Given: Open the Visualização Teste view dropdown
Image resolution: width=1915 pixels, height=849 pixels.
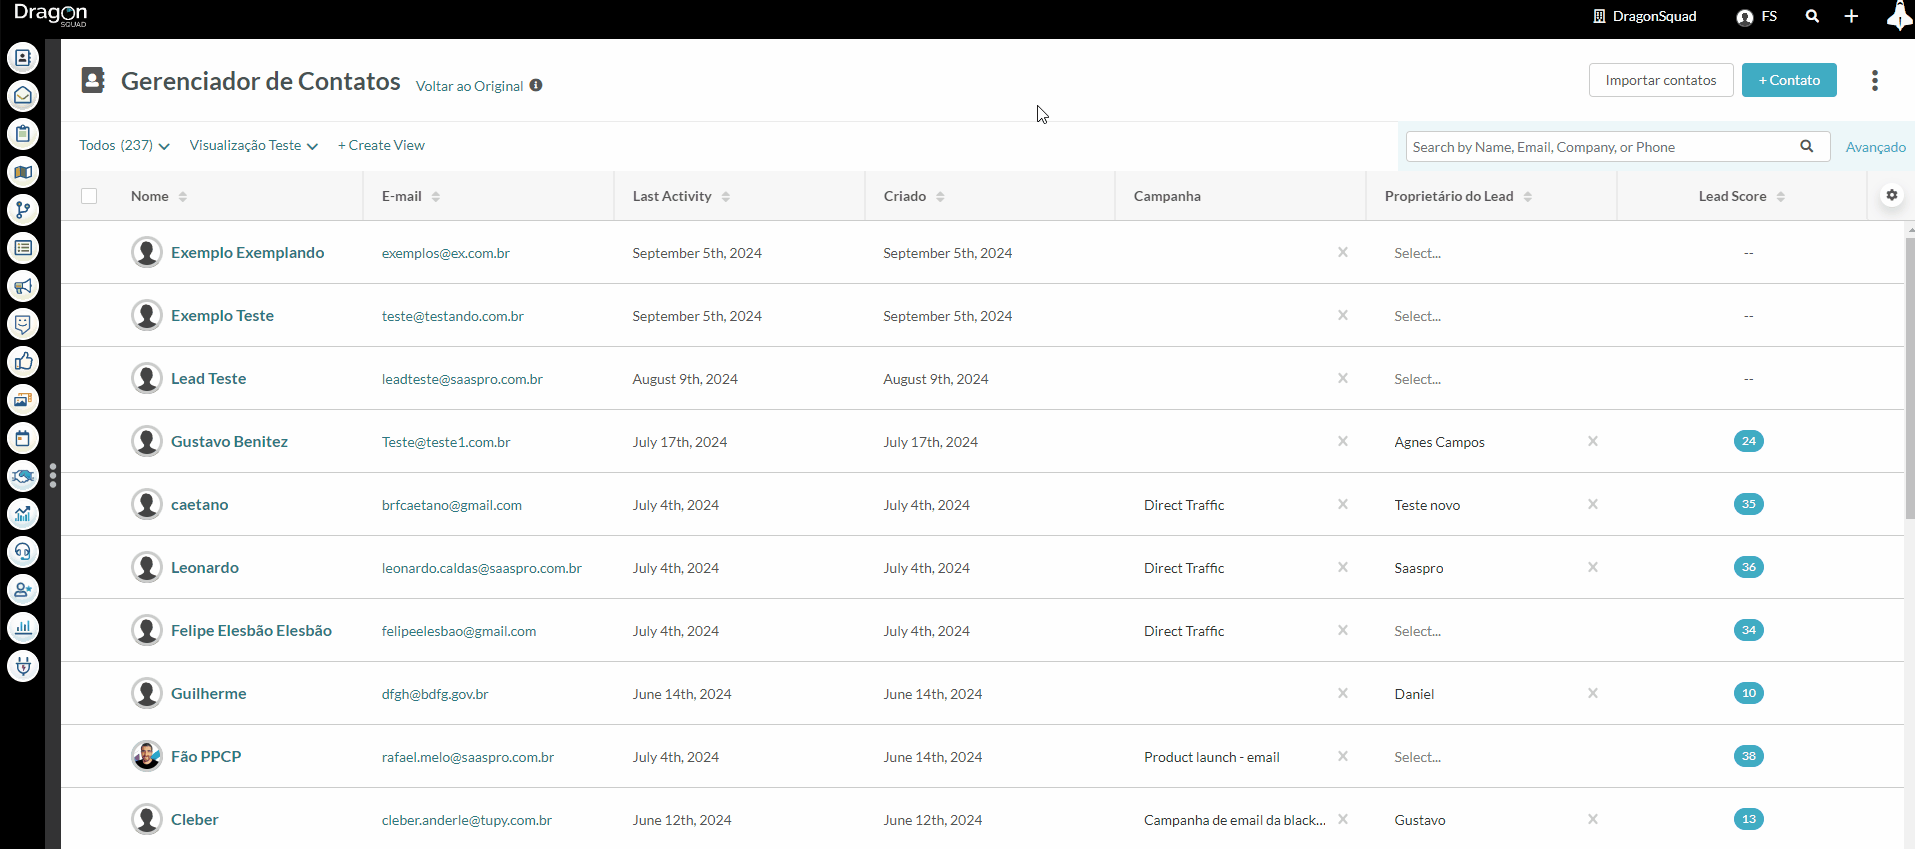Looking at the screenshot, I should [x=254, y=146].
